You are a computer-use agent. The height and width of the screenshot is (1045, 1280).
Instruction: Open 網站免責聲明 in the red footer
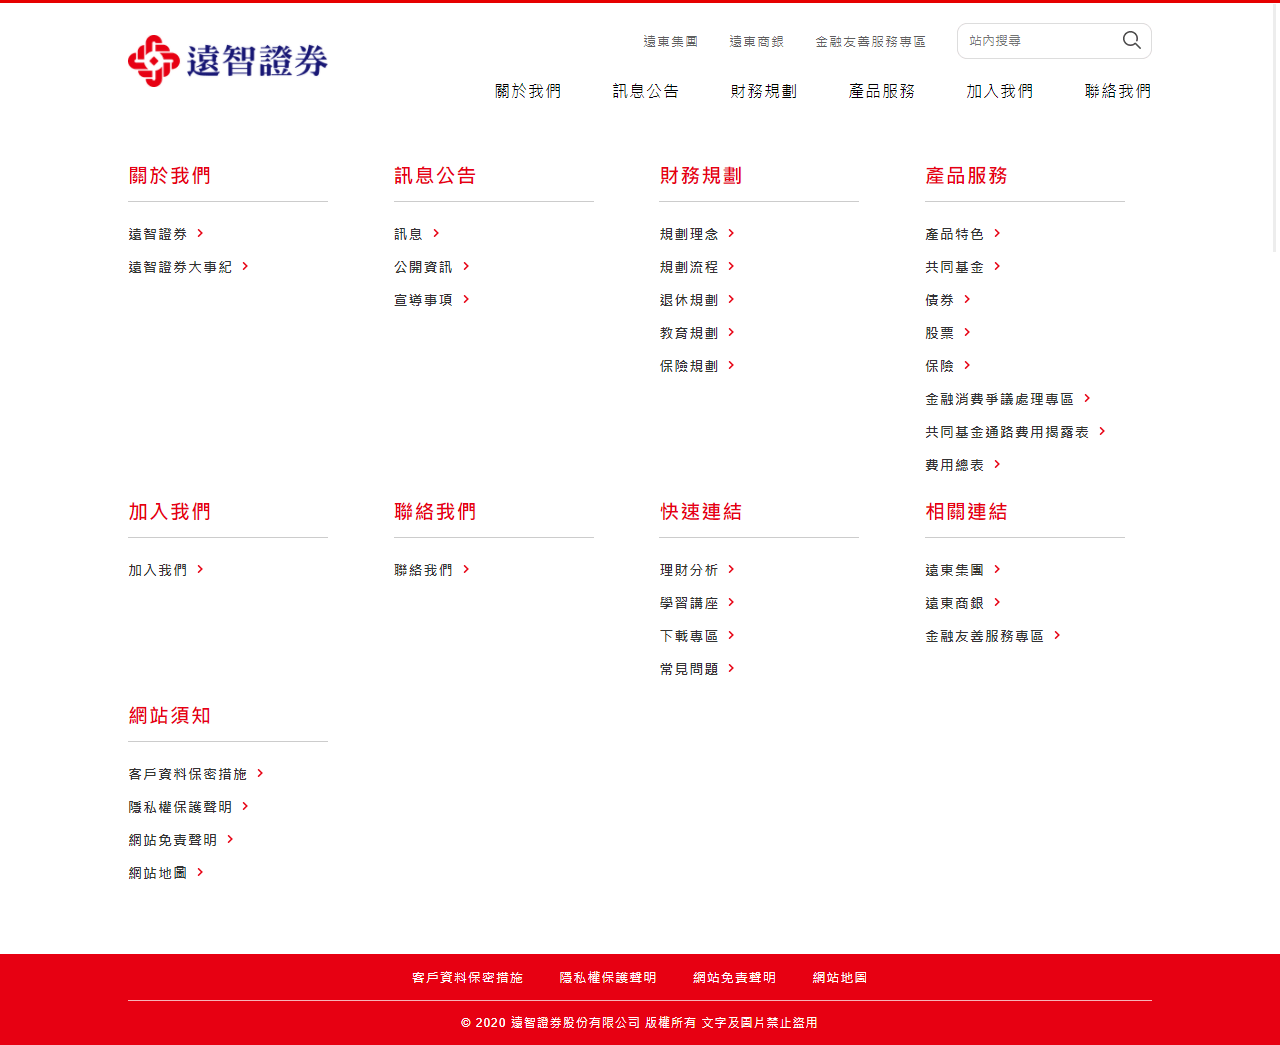tap(735, 978)
